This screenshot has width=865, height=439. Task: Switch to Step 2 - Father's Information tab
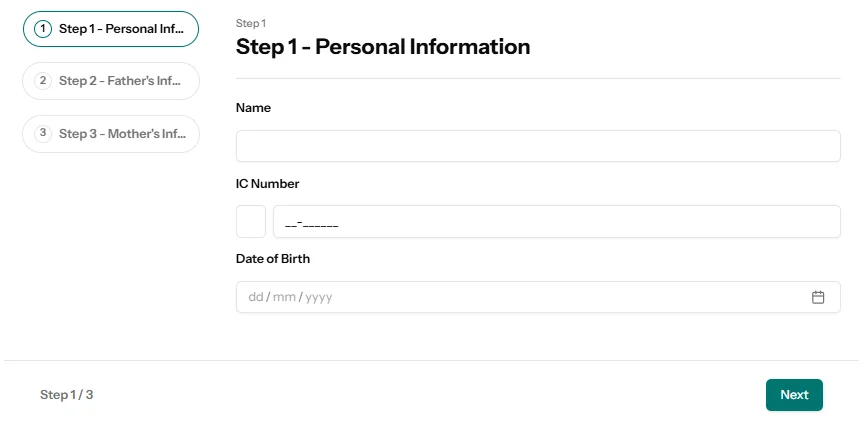pyautogui.click(x=121, y=81)
